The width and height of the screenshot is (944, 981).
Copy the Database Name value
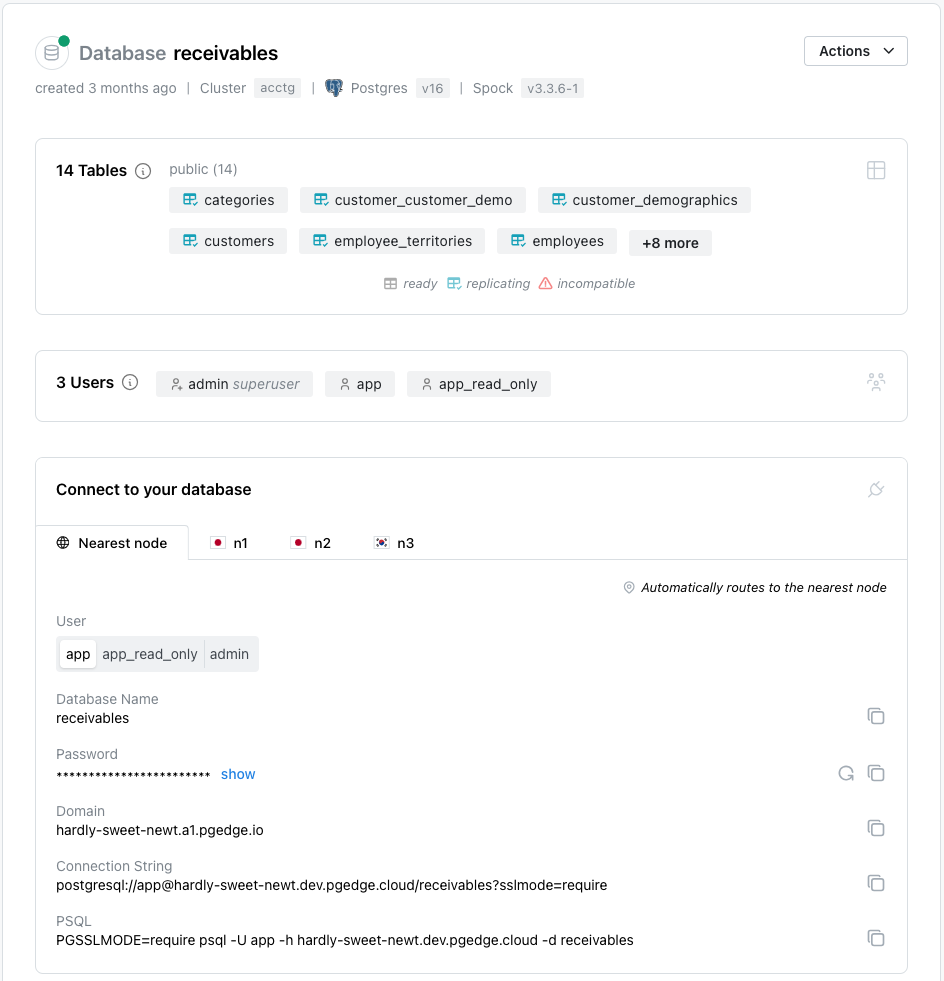[x=876, y=716]
